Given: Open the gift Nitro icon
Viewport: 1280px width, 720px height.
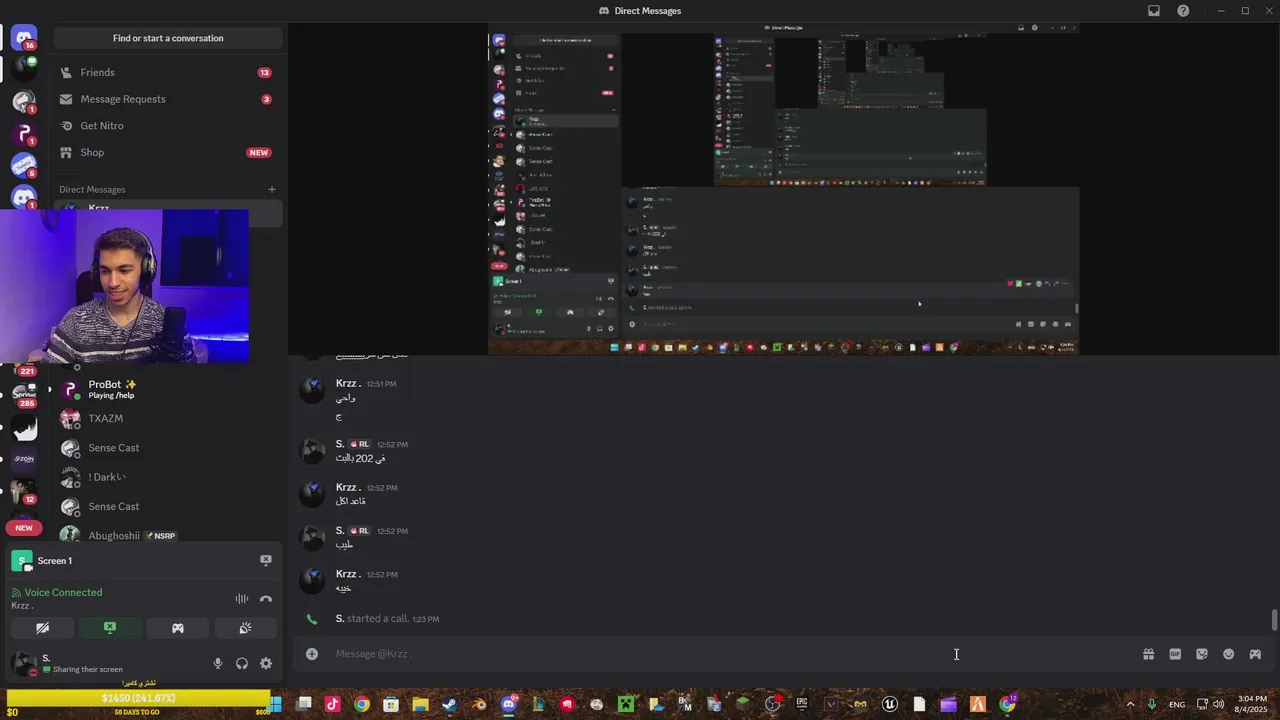Looking at the screenshot, I should click(x=1148, y=654).
